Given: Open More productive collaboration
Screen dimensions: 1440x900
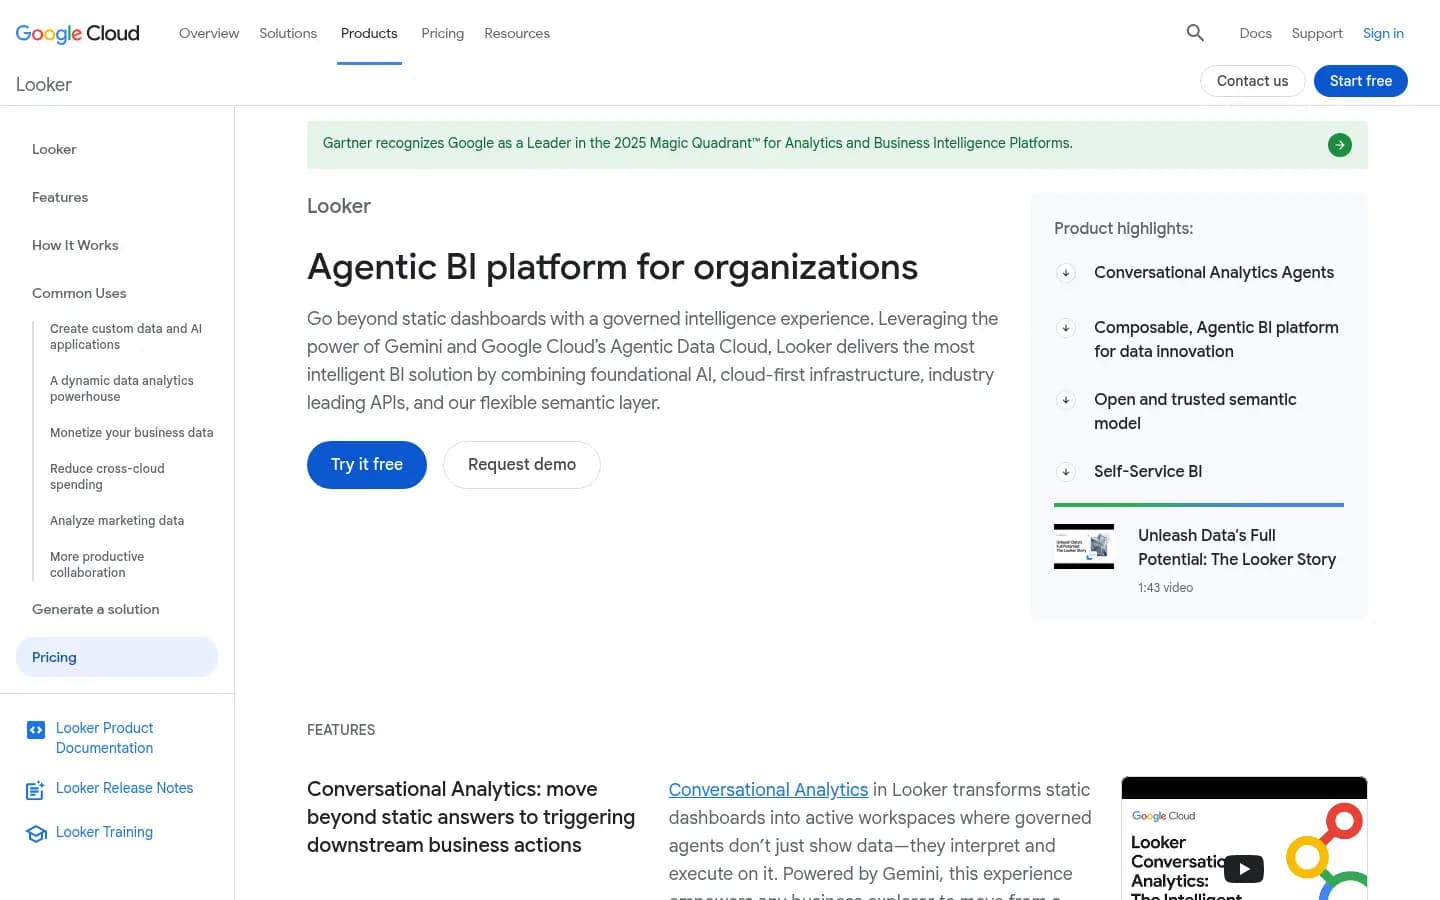Looking at the screenshot, I should pyautogui.click(x=97, y=564).
